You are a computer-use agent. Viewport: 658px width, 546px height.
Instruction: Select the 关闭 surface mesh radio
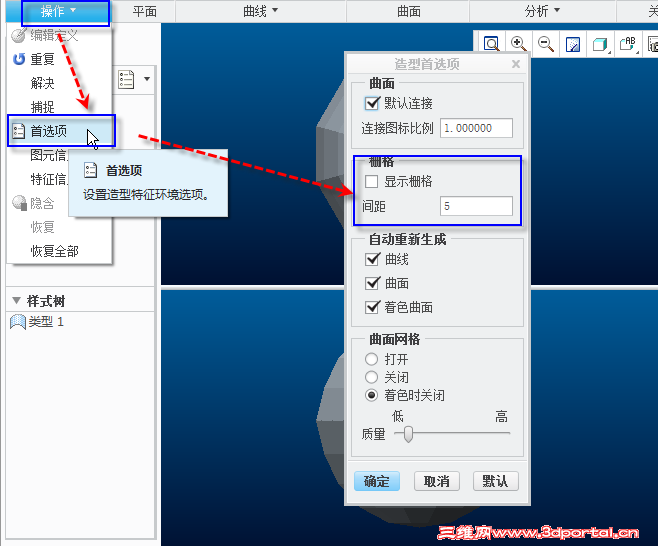pos(371,377)
